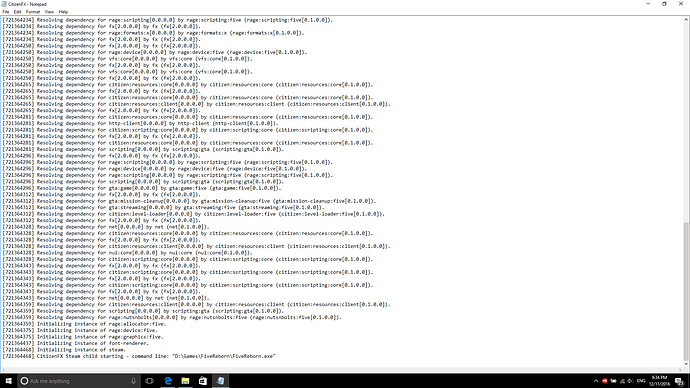The width and height of the screenshot is (690, 388).
Task: Click the 'Initializing instance of rage:graphics:five.' line
Action: [83, 337]
